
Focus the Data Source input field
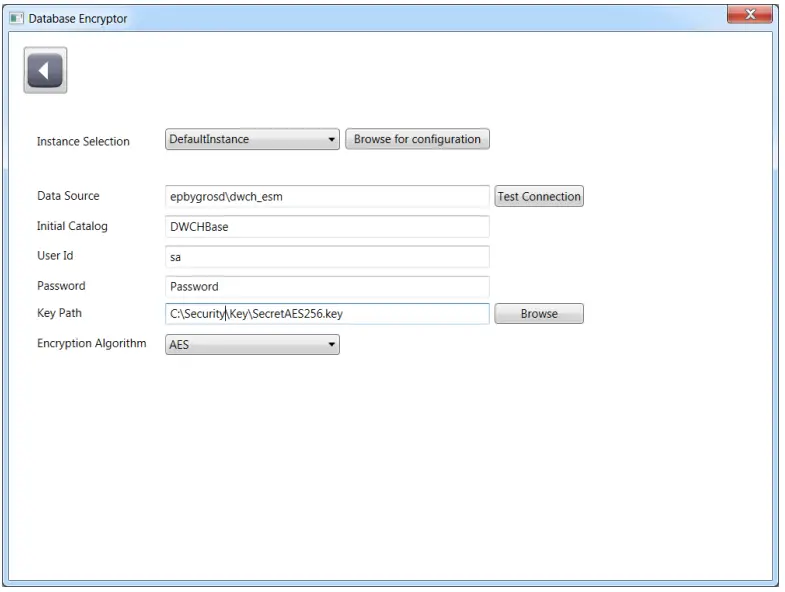click(327, 196)
